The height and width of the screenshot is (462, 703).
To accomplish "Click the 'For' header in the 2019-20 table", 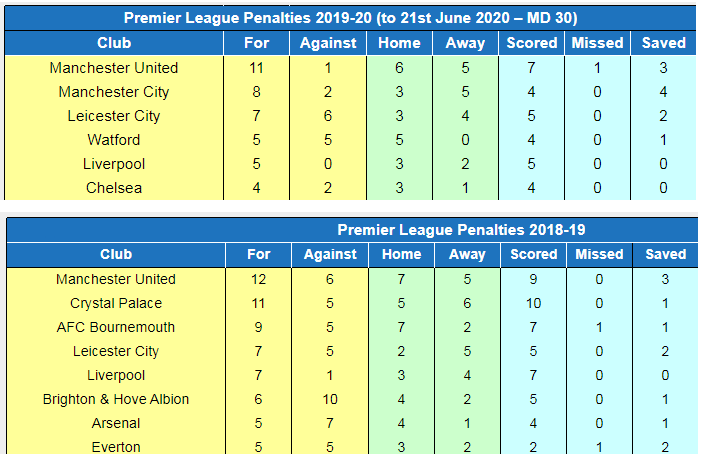I will pyautogui.click(x=256, y=43).
